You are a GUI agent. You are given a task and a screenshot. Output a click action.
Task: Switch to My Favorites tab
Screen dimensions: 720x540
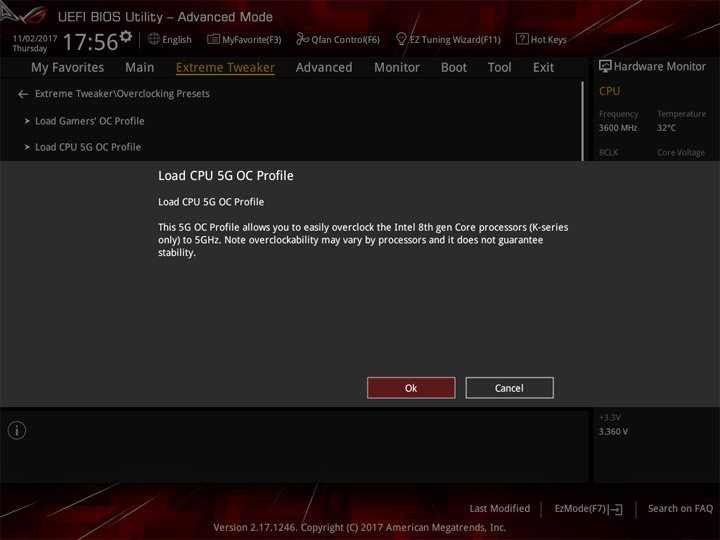(68, 68)
